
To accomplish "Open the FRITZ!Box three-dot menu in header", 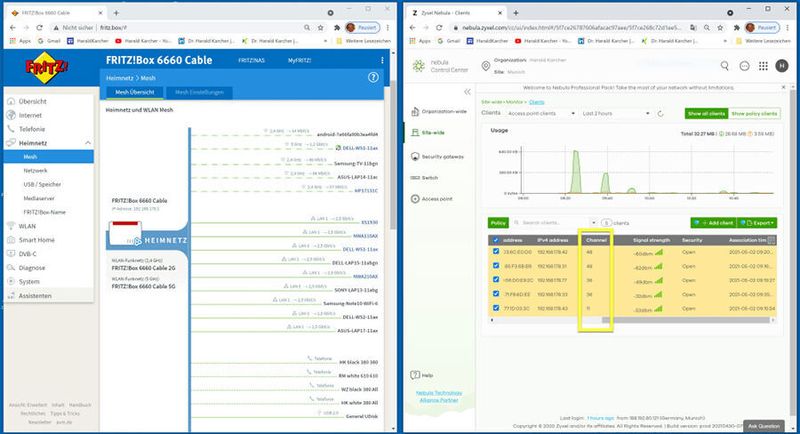I will click(x=382, y=60).
